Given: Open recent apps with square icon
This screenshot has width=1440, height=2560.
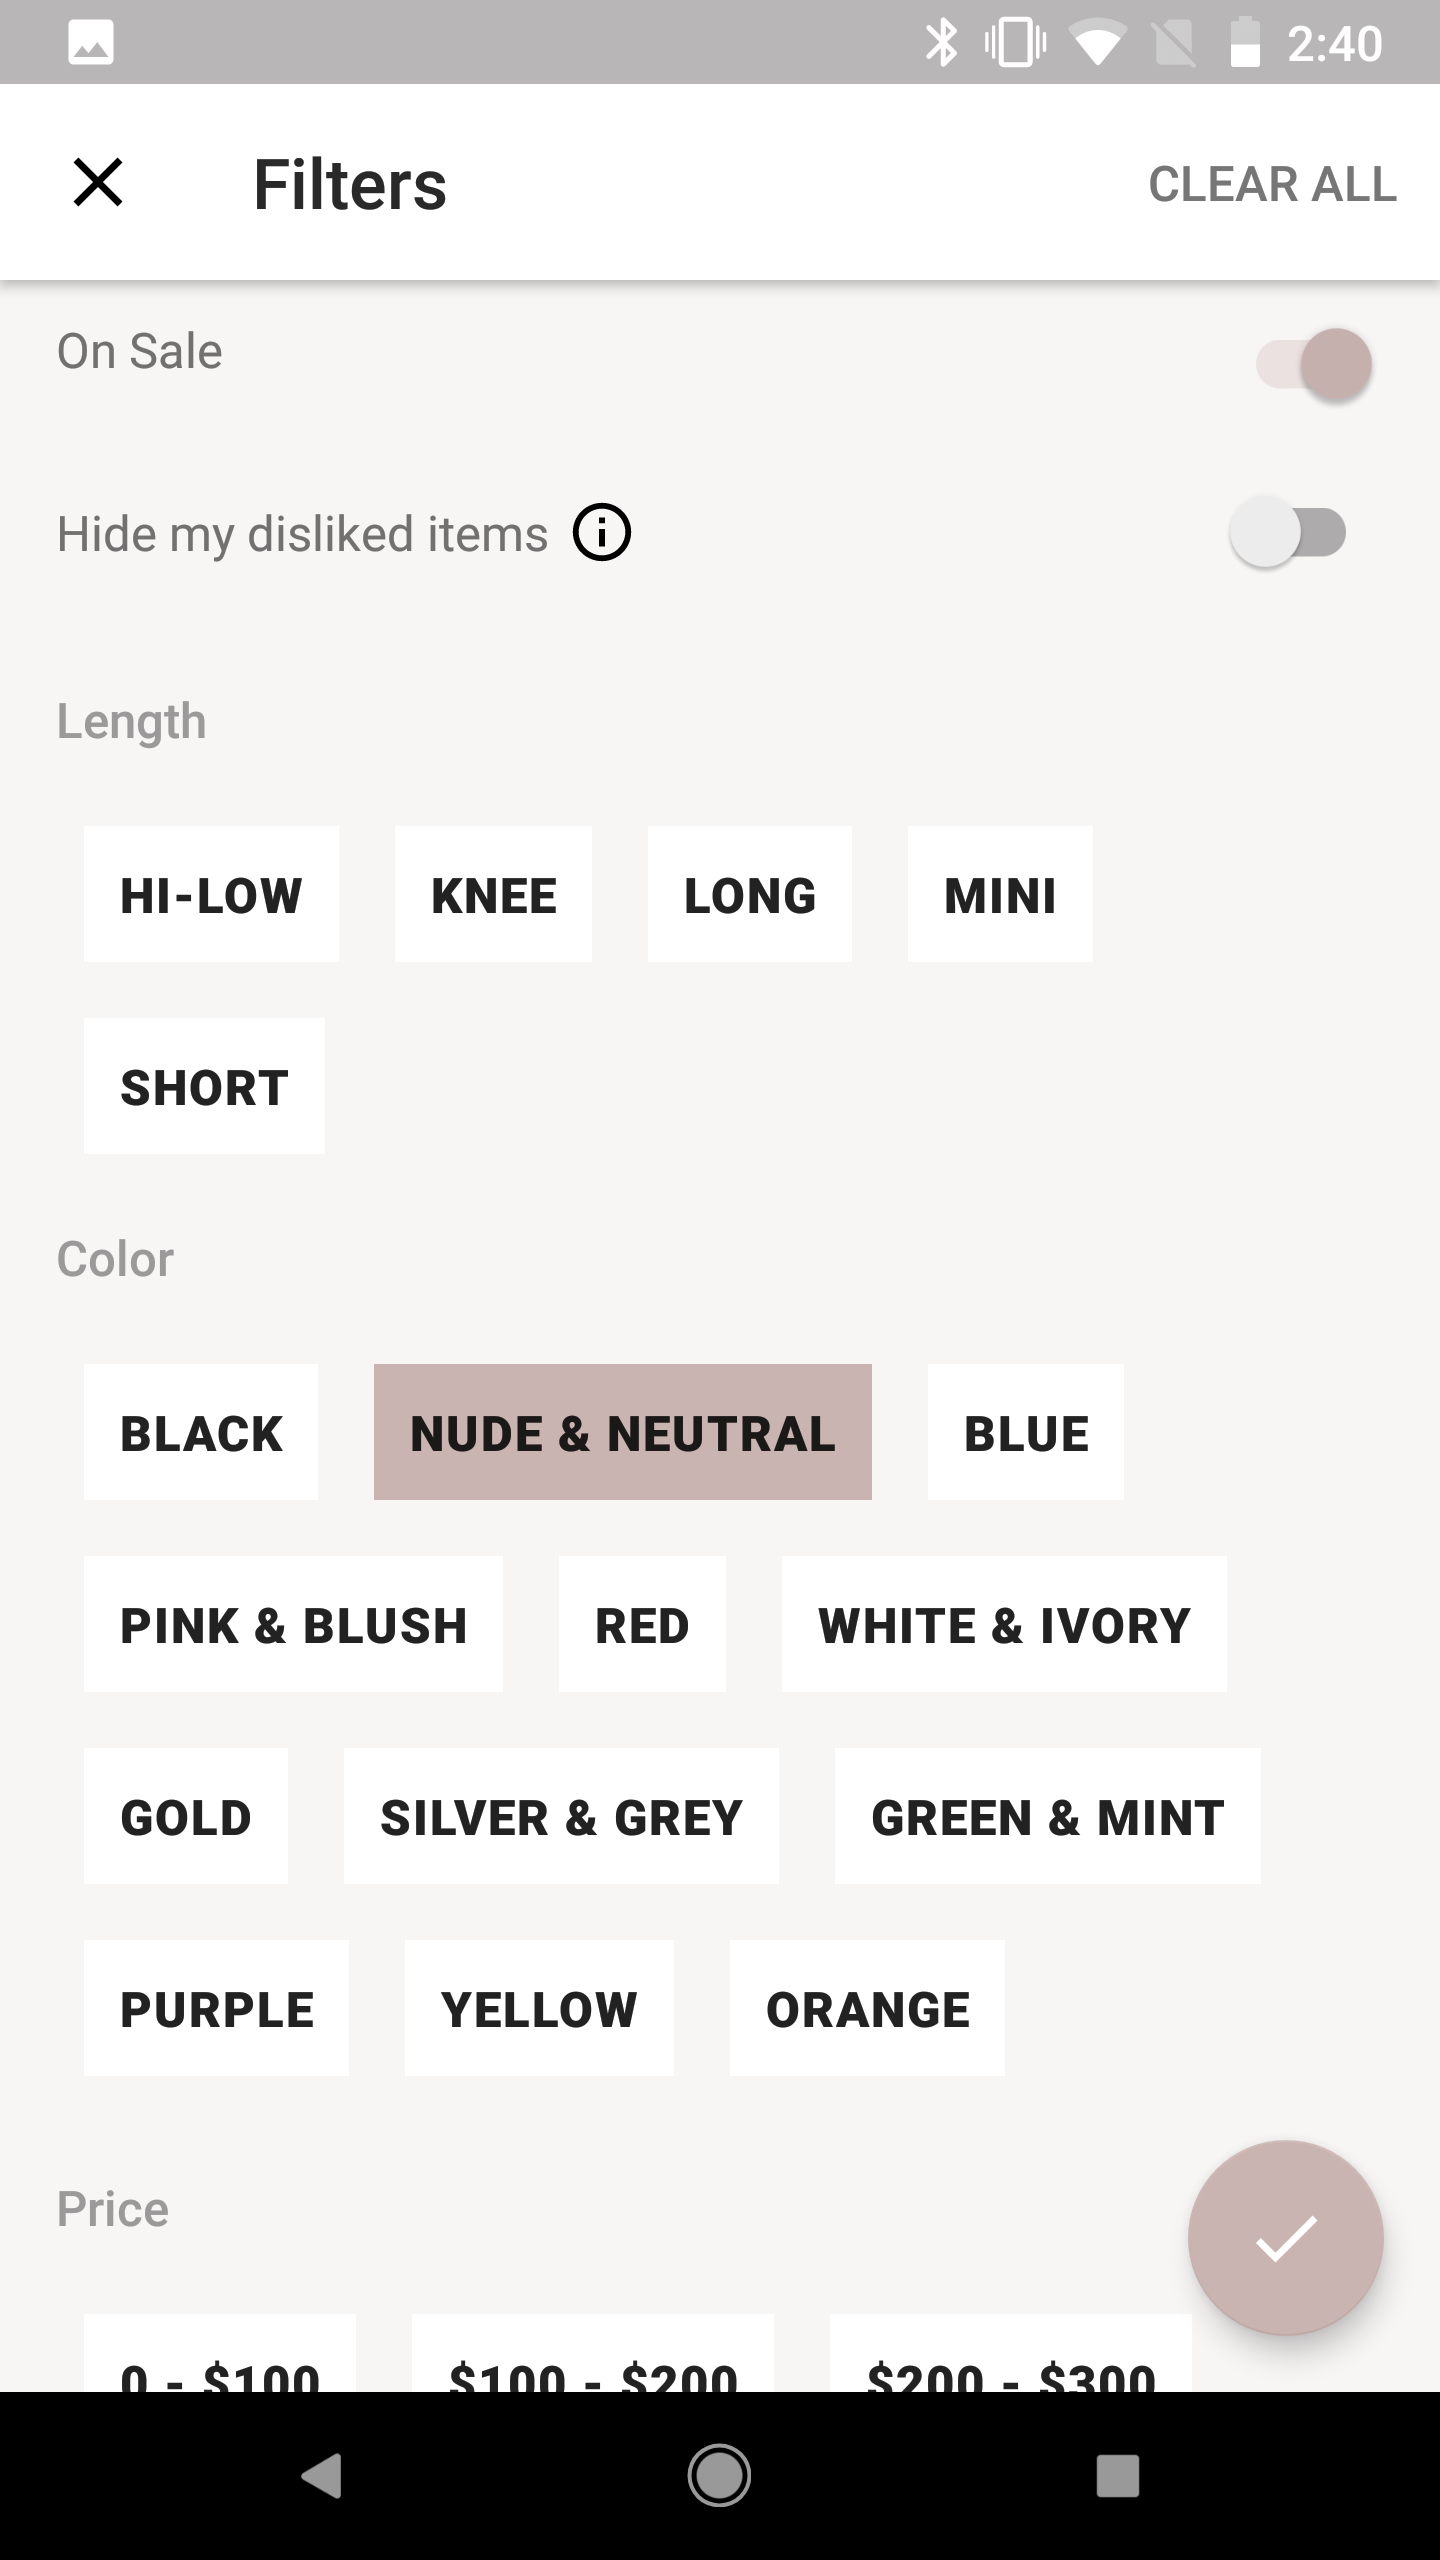Looking at the screenshot, I should coord(1117,2476).
